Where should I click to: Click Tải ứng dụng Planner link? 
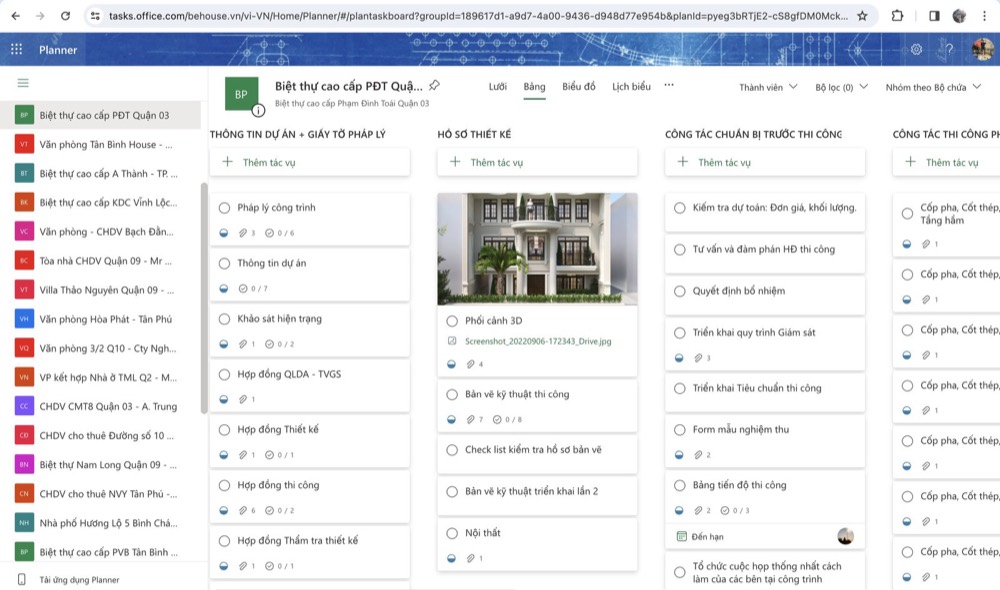79,580
